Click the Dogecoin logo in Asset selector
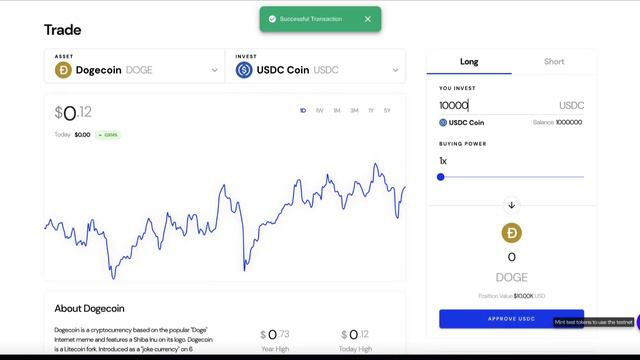 tap(63, 70)
